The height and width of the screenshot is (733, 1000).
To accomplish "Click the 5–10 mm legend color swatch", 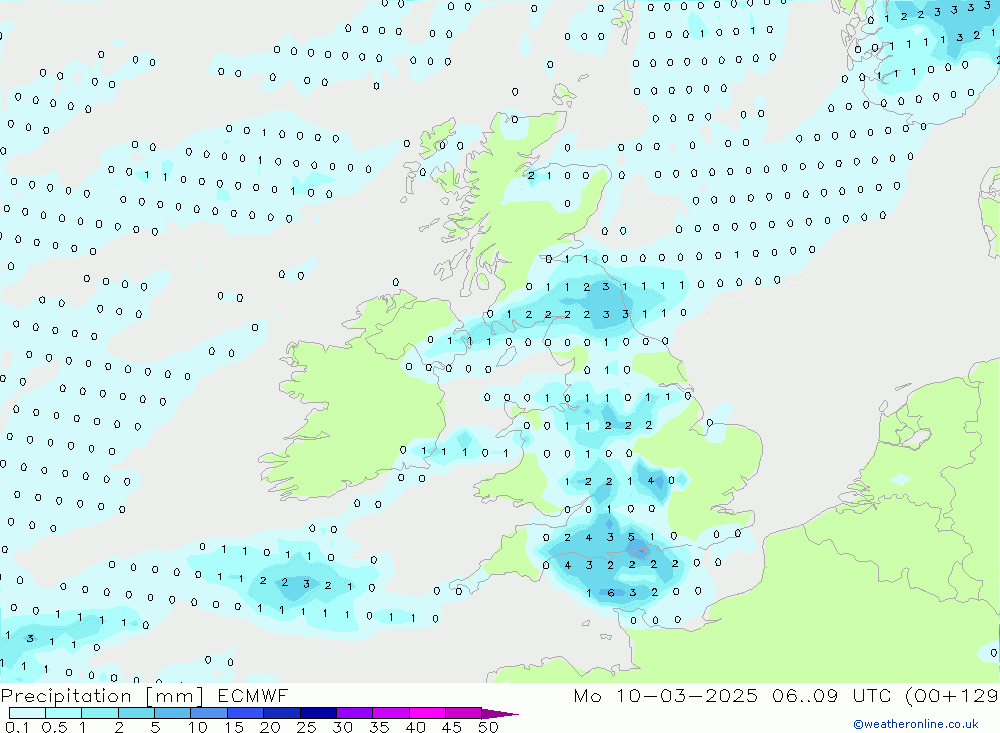I will [x=173, y=713].
